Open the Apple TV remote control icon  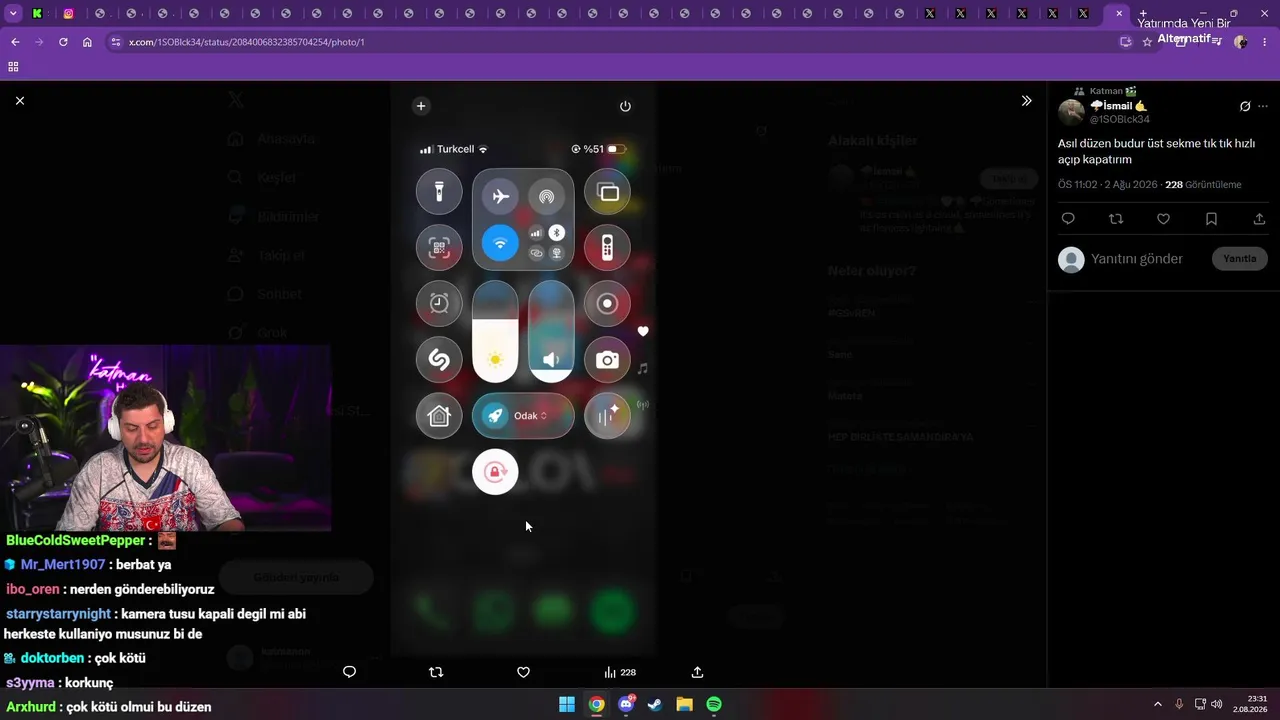(x=607, y=248)
